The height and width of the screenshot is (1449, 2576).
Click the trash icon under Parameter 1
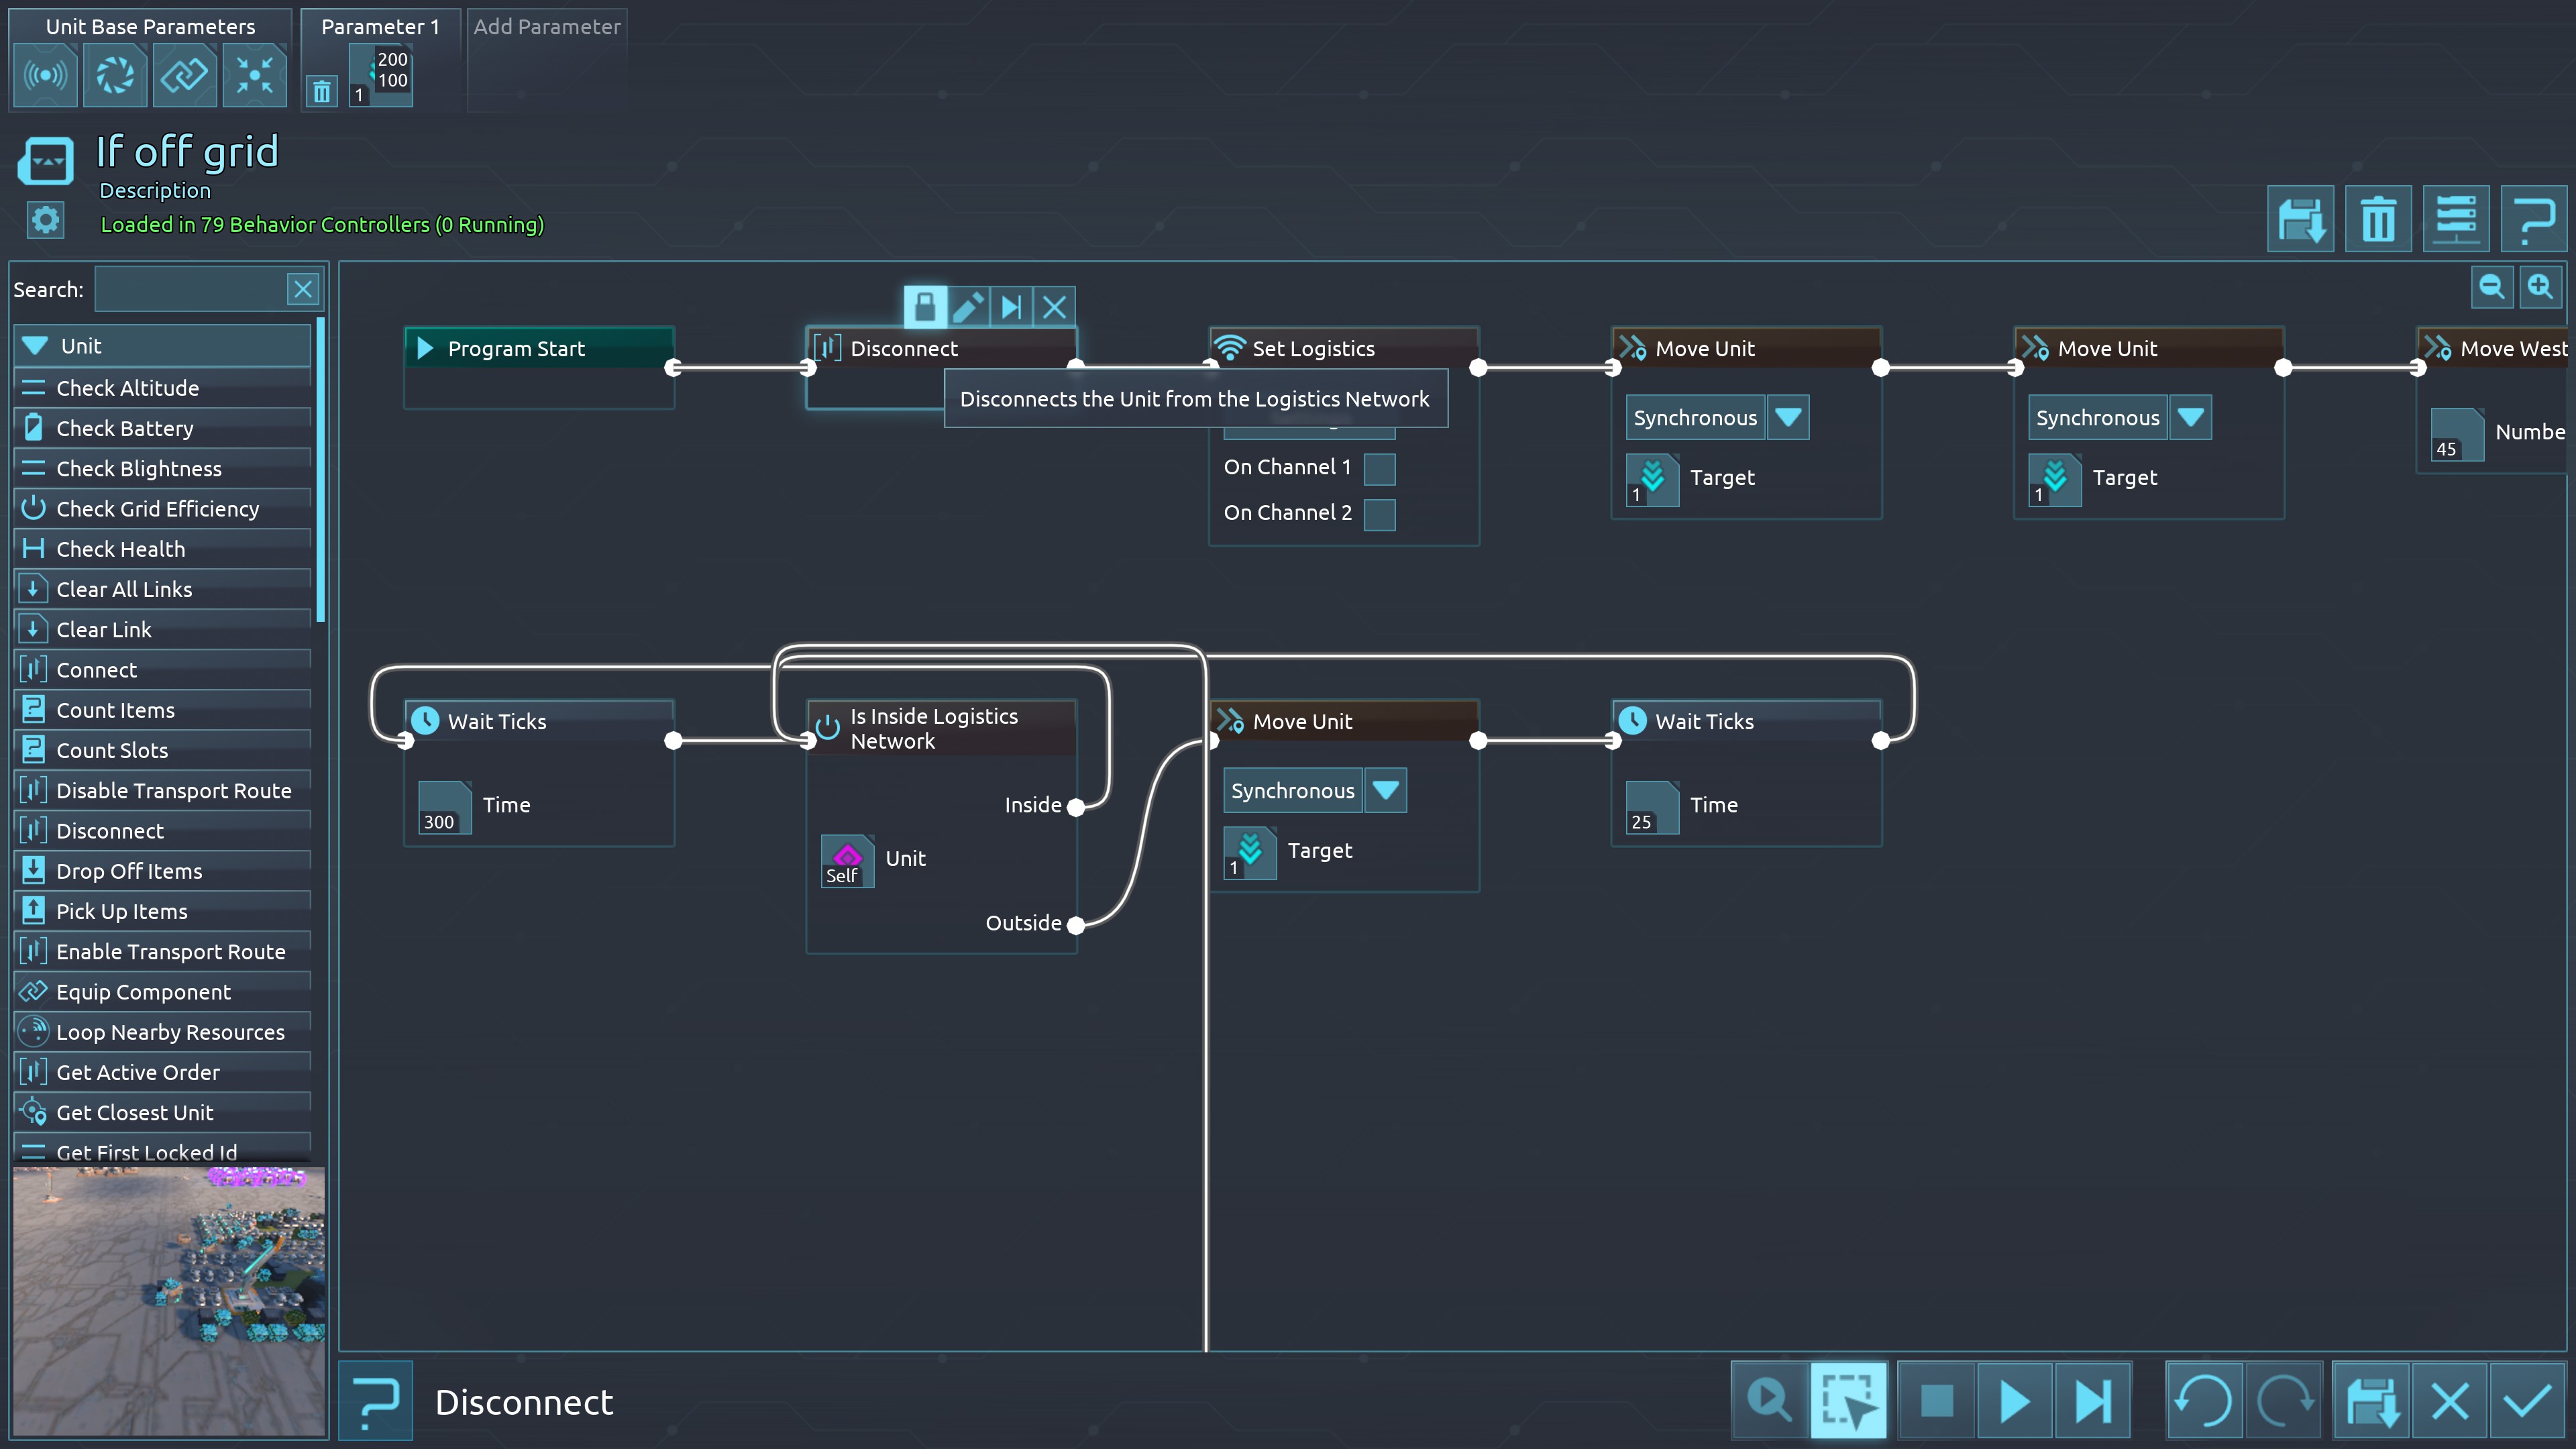point(321,92)
